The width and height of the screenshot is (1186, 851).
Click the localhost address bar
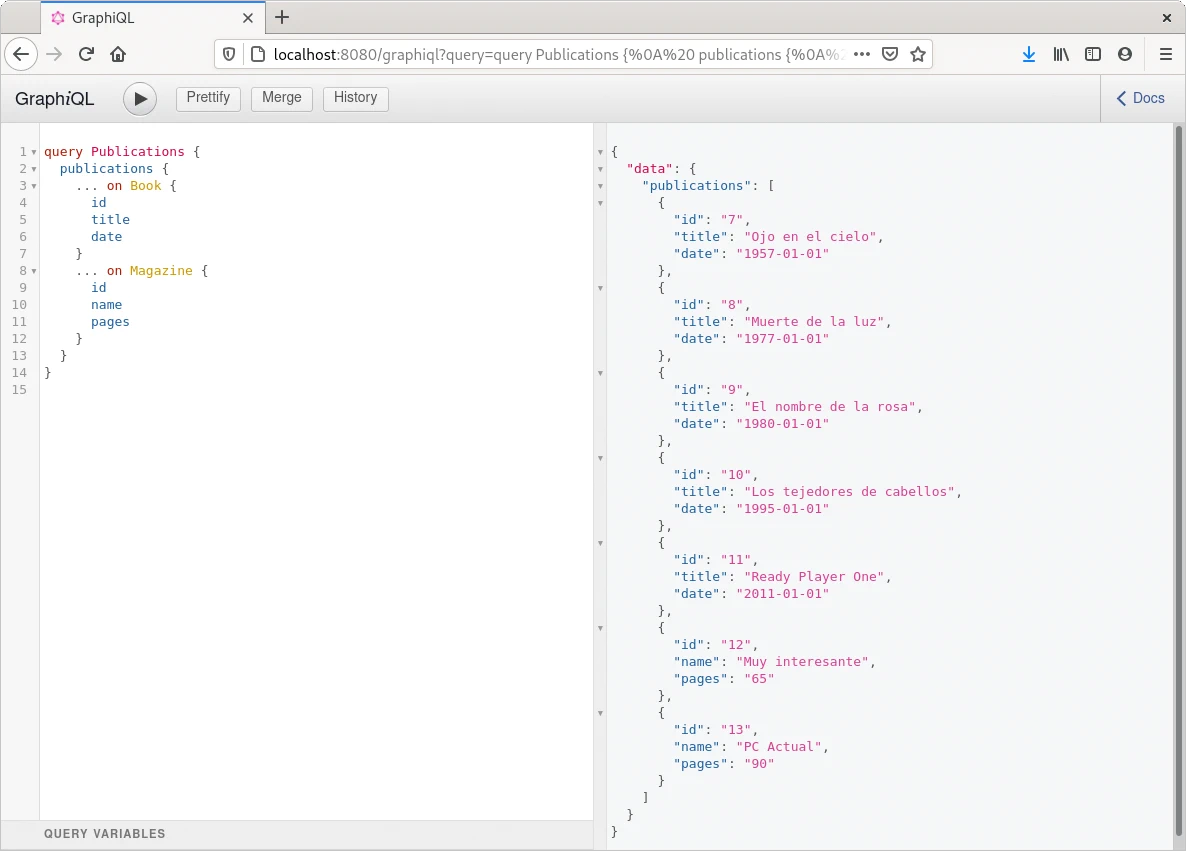click(560, 54)
